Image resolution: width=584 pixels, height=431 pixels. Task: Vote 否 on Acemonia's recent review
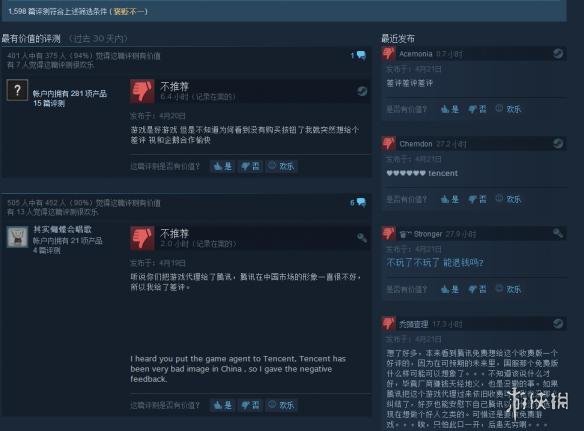(477, 109)
